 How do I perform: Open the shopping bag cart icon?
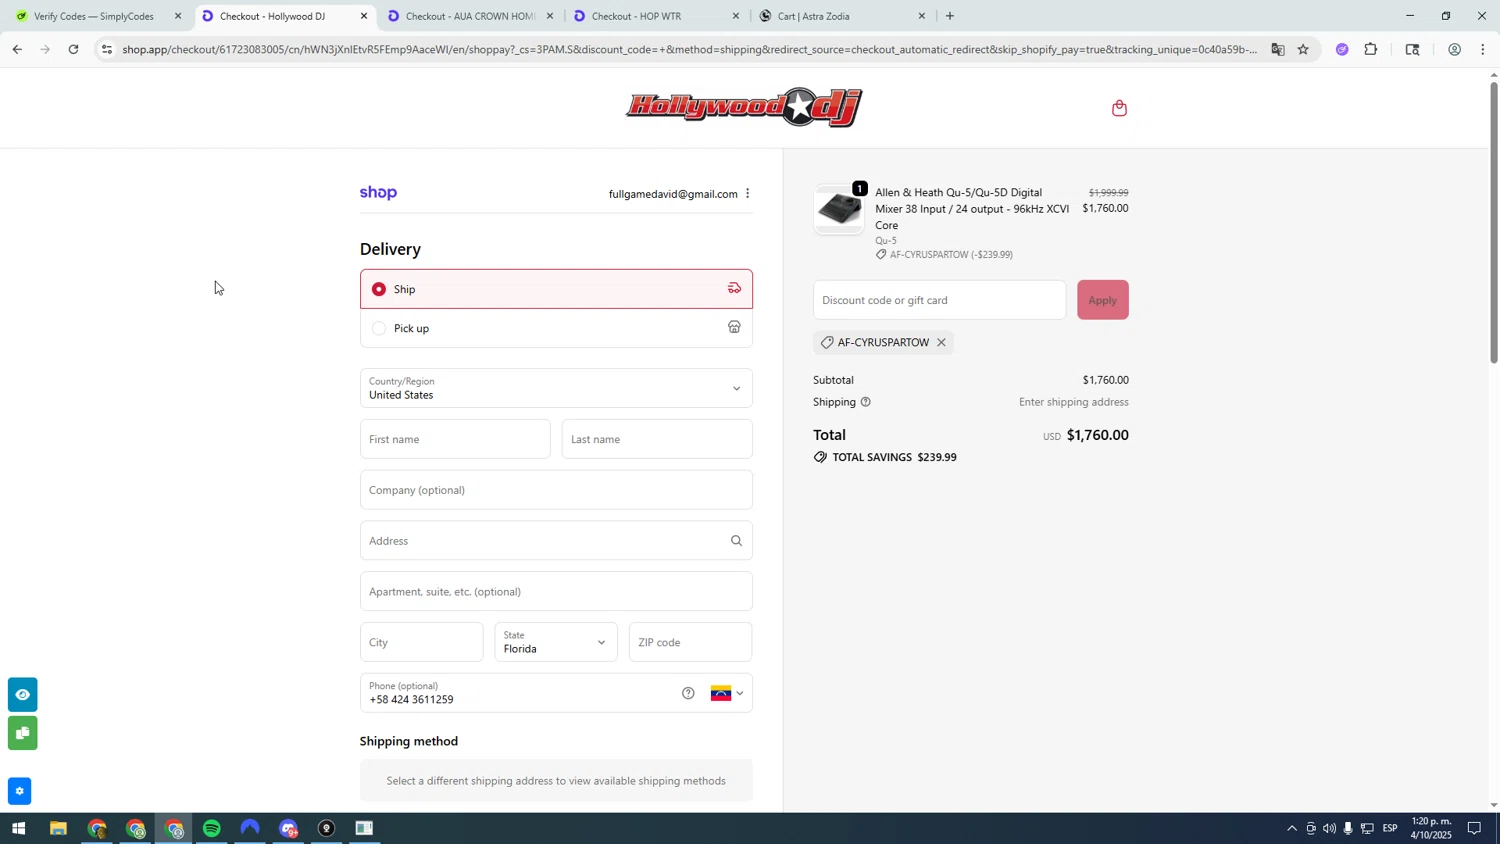point(1119,108)
